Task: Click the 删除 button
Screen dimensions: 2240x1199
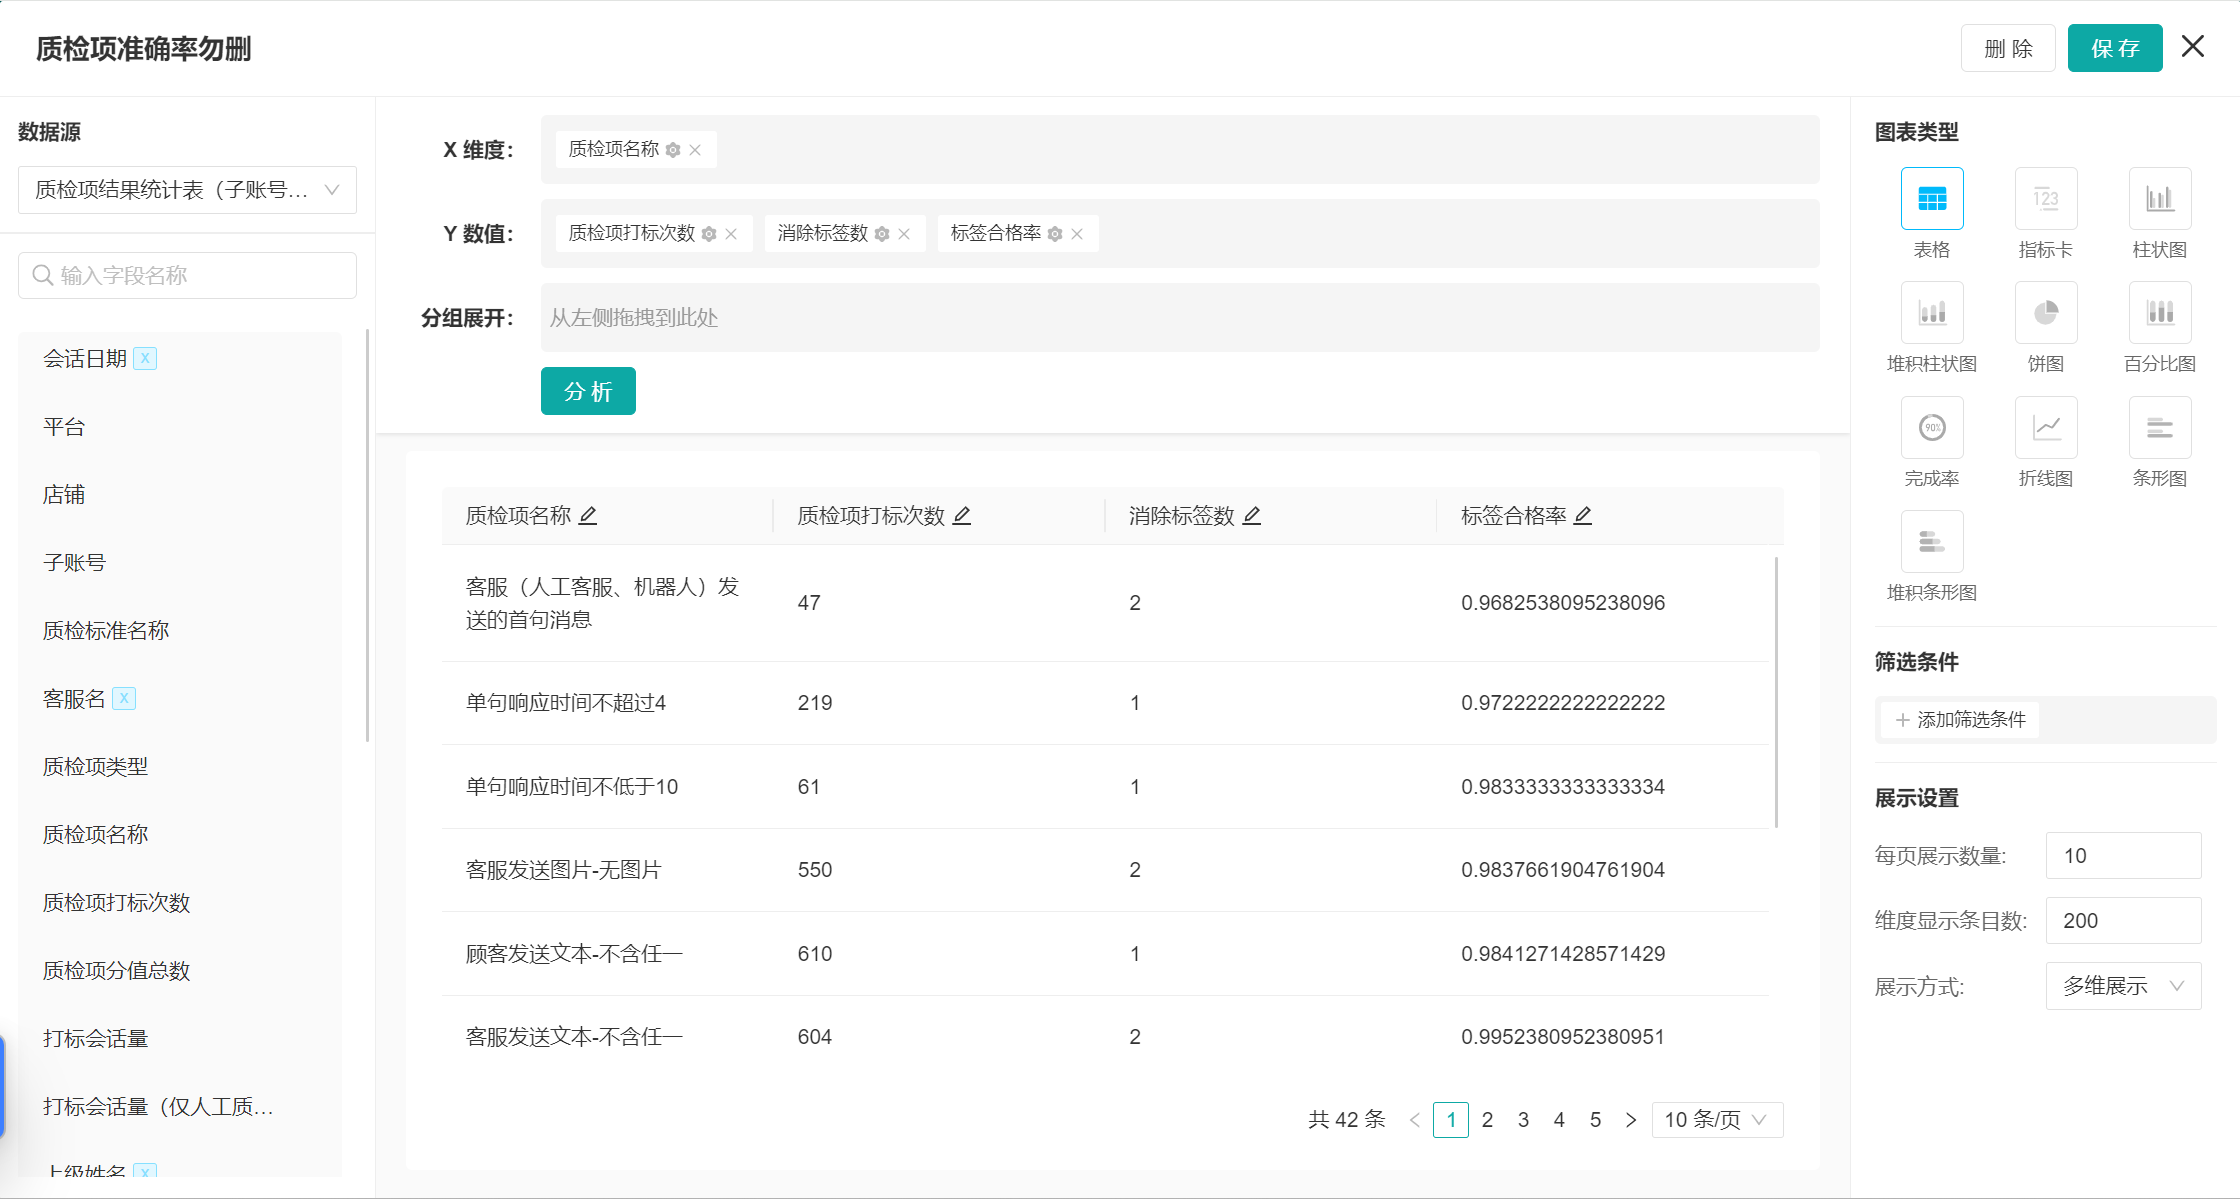Action: click(2008, 48)
